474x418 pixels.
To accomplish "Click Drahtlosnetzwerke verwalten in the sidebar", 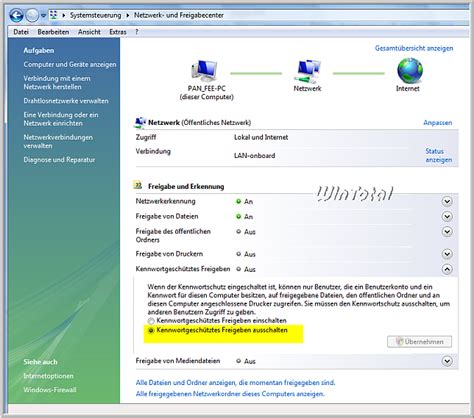I will point(66,101).
